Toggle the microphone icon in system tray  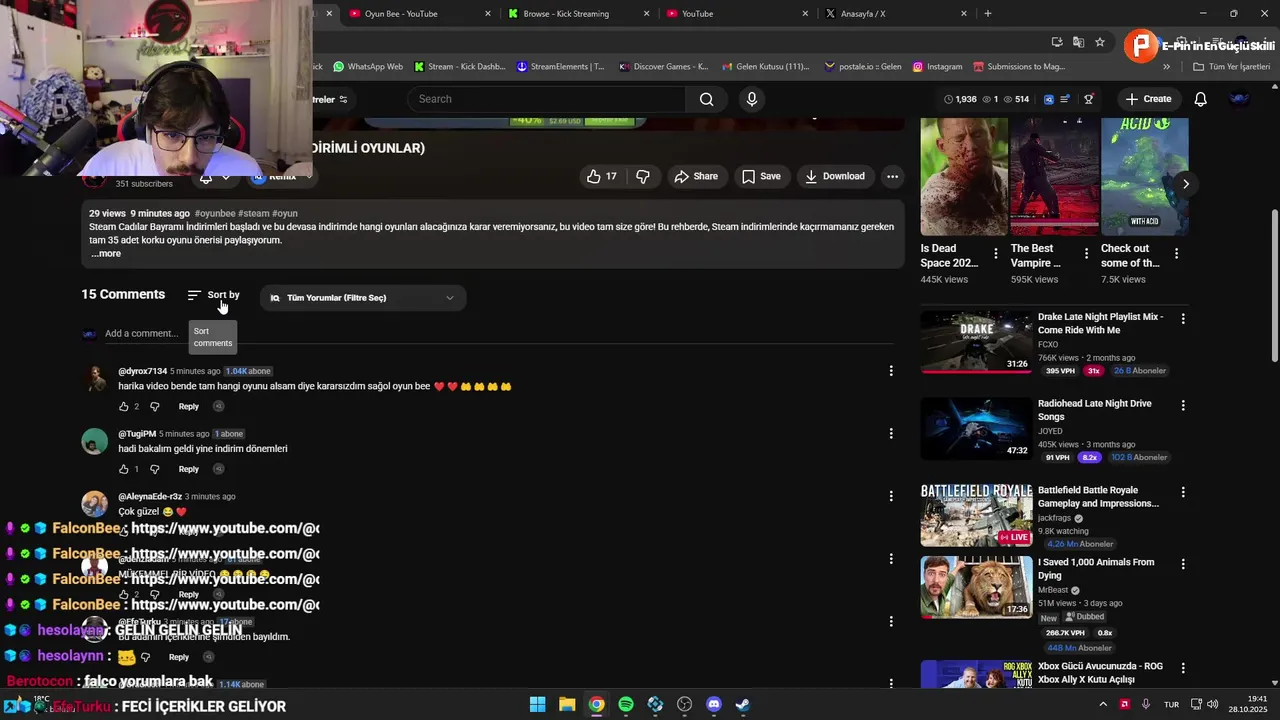pyautogui.click(x=1146, y=704)
